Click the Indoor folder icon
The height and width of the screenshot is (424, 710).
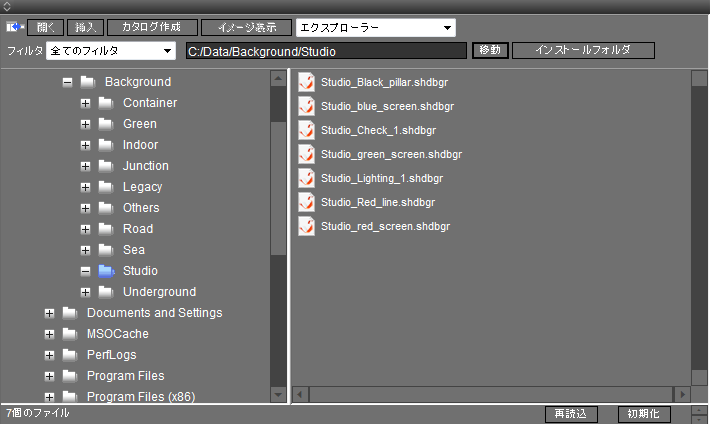click(x=106, y=145)
